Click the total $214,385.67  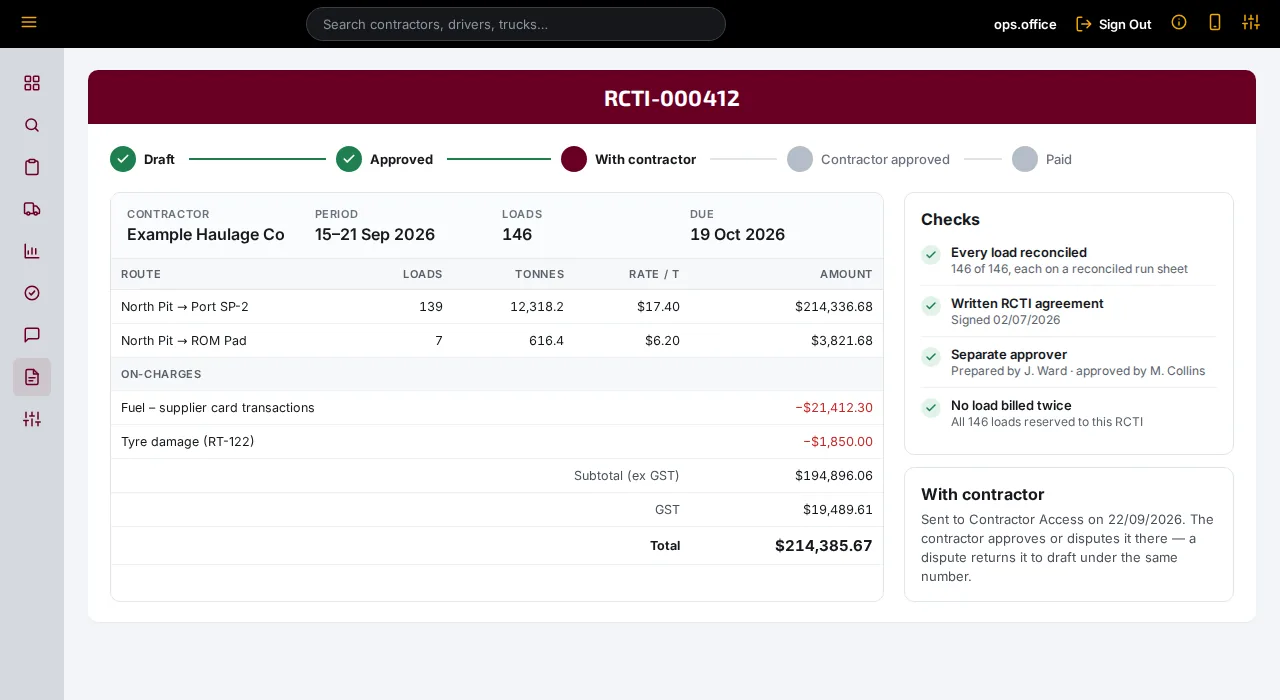point(824,546)
